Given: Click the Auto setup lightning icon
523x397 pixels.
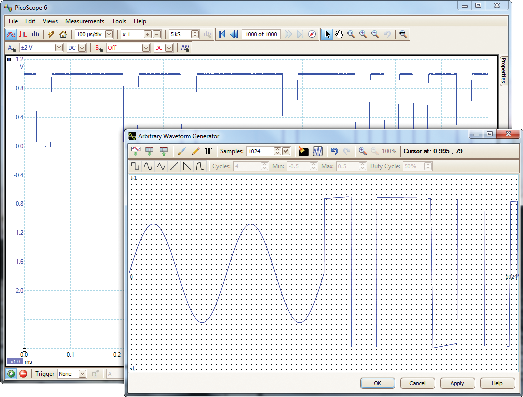Looking at the screenshot, I should coord(51,34).
